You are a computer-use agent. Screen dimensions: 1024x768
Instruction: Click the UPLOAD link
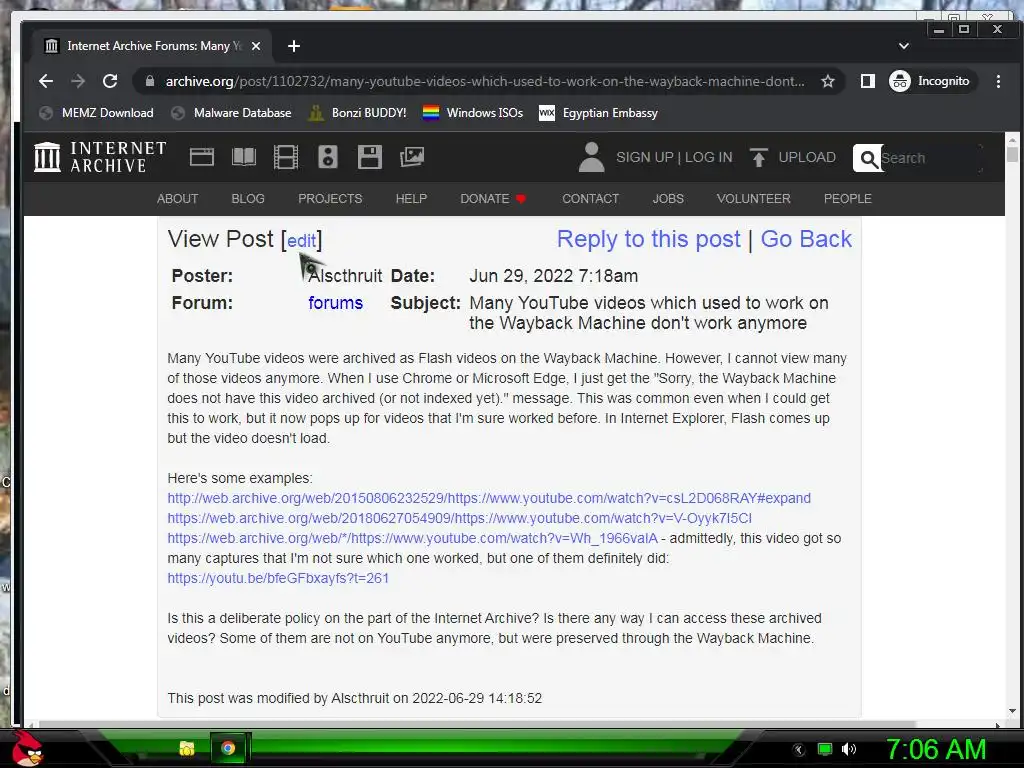[x=807, y=157]
